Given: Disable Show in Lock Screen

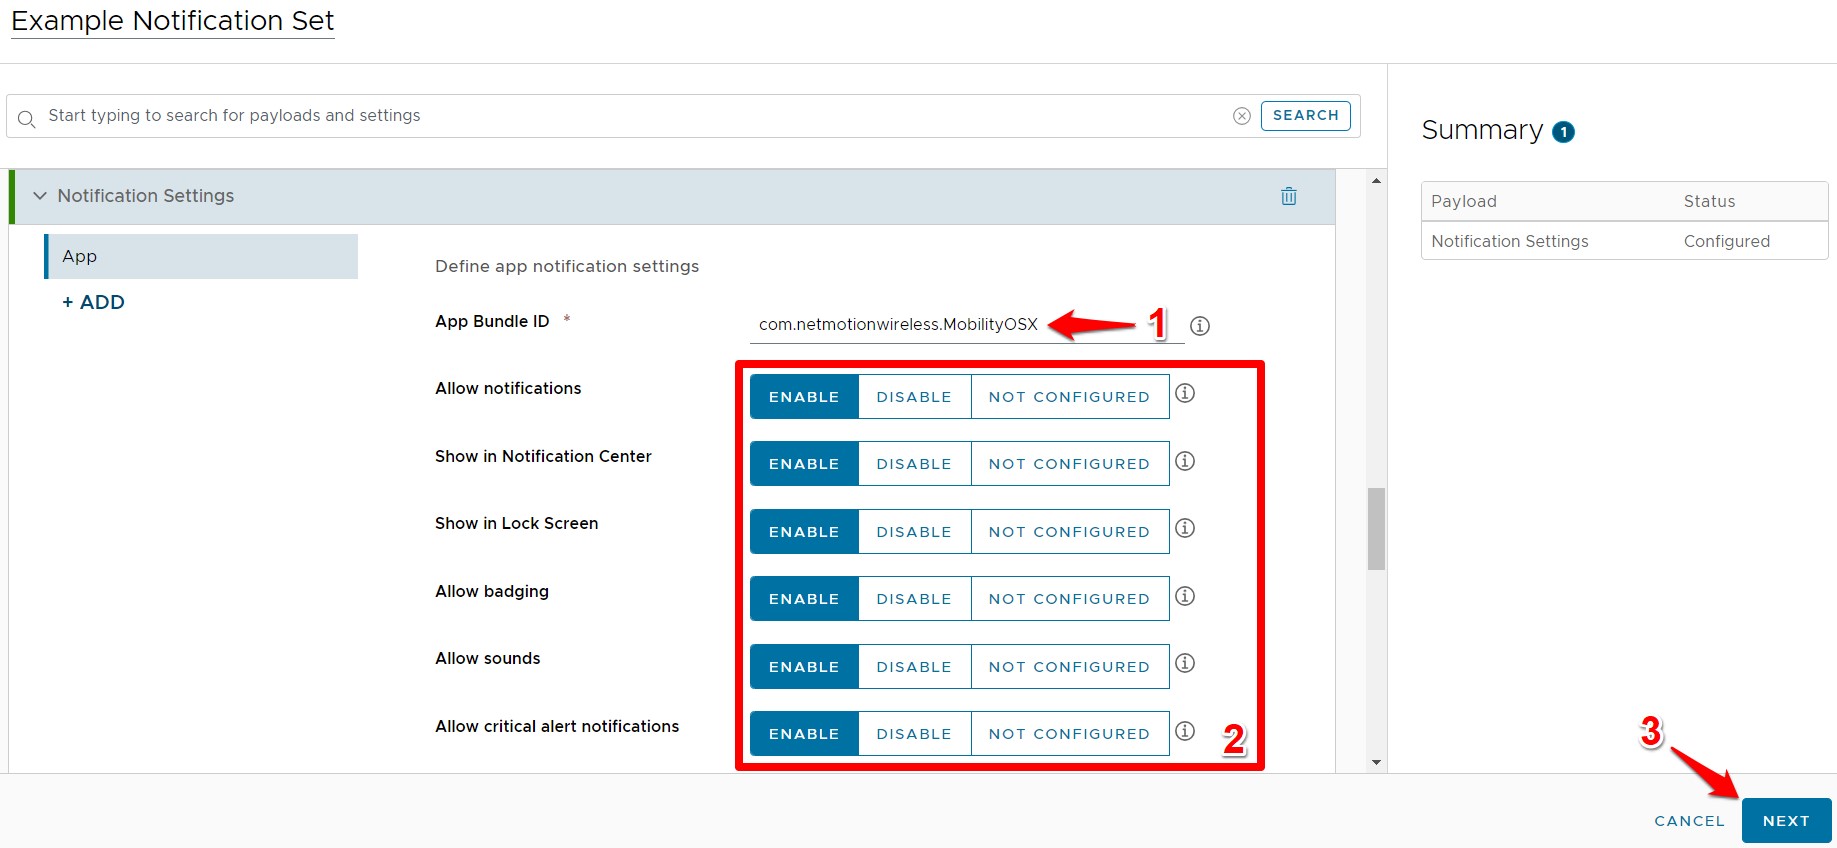Looking at the screenshot, I should coord(914,531).
